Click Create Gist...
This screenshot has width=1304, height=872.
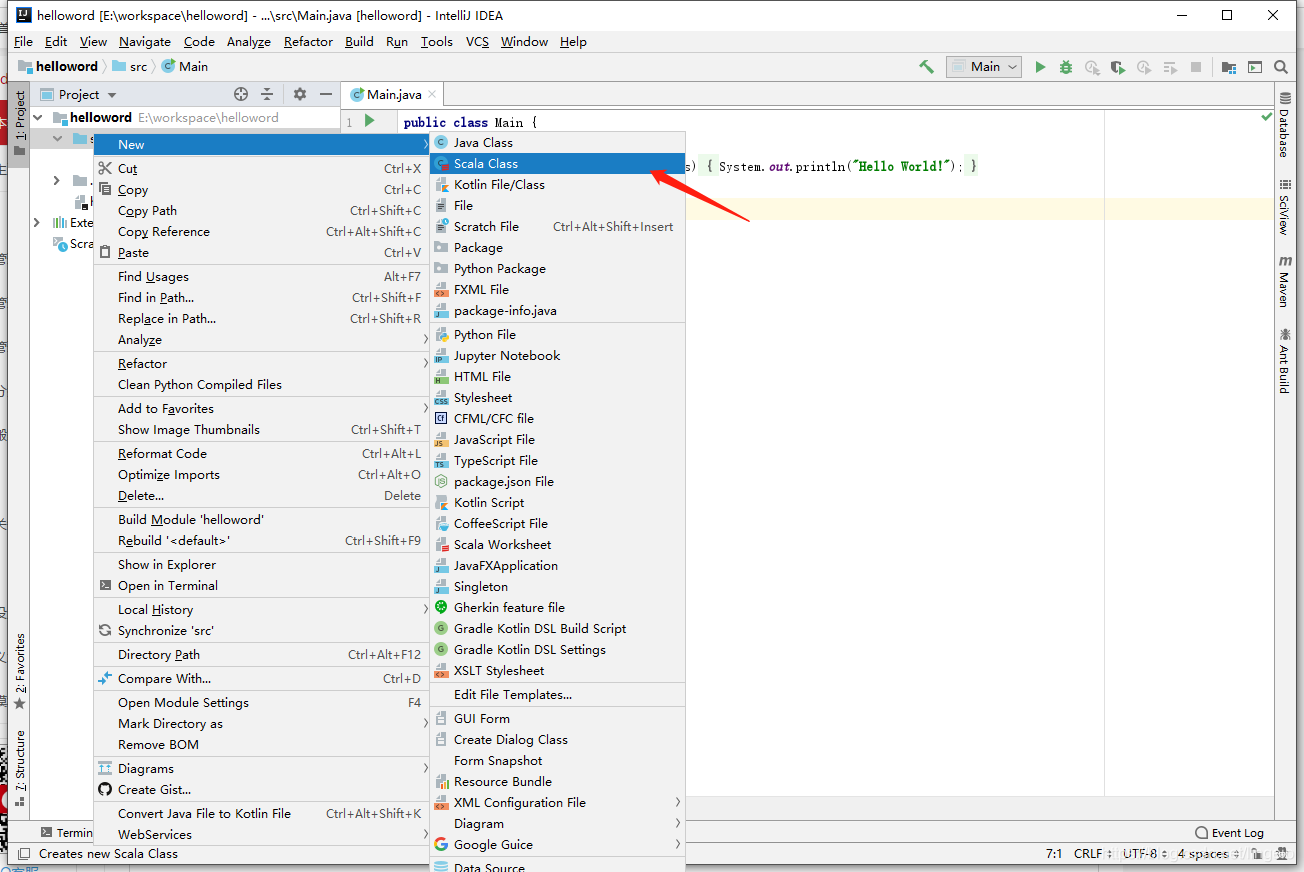pos(261,790)
